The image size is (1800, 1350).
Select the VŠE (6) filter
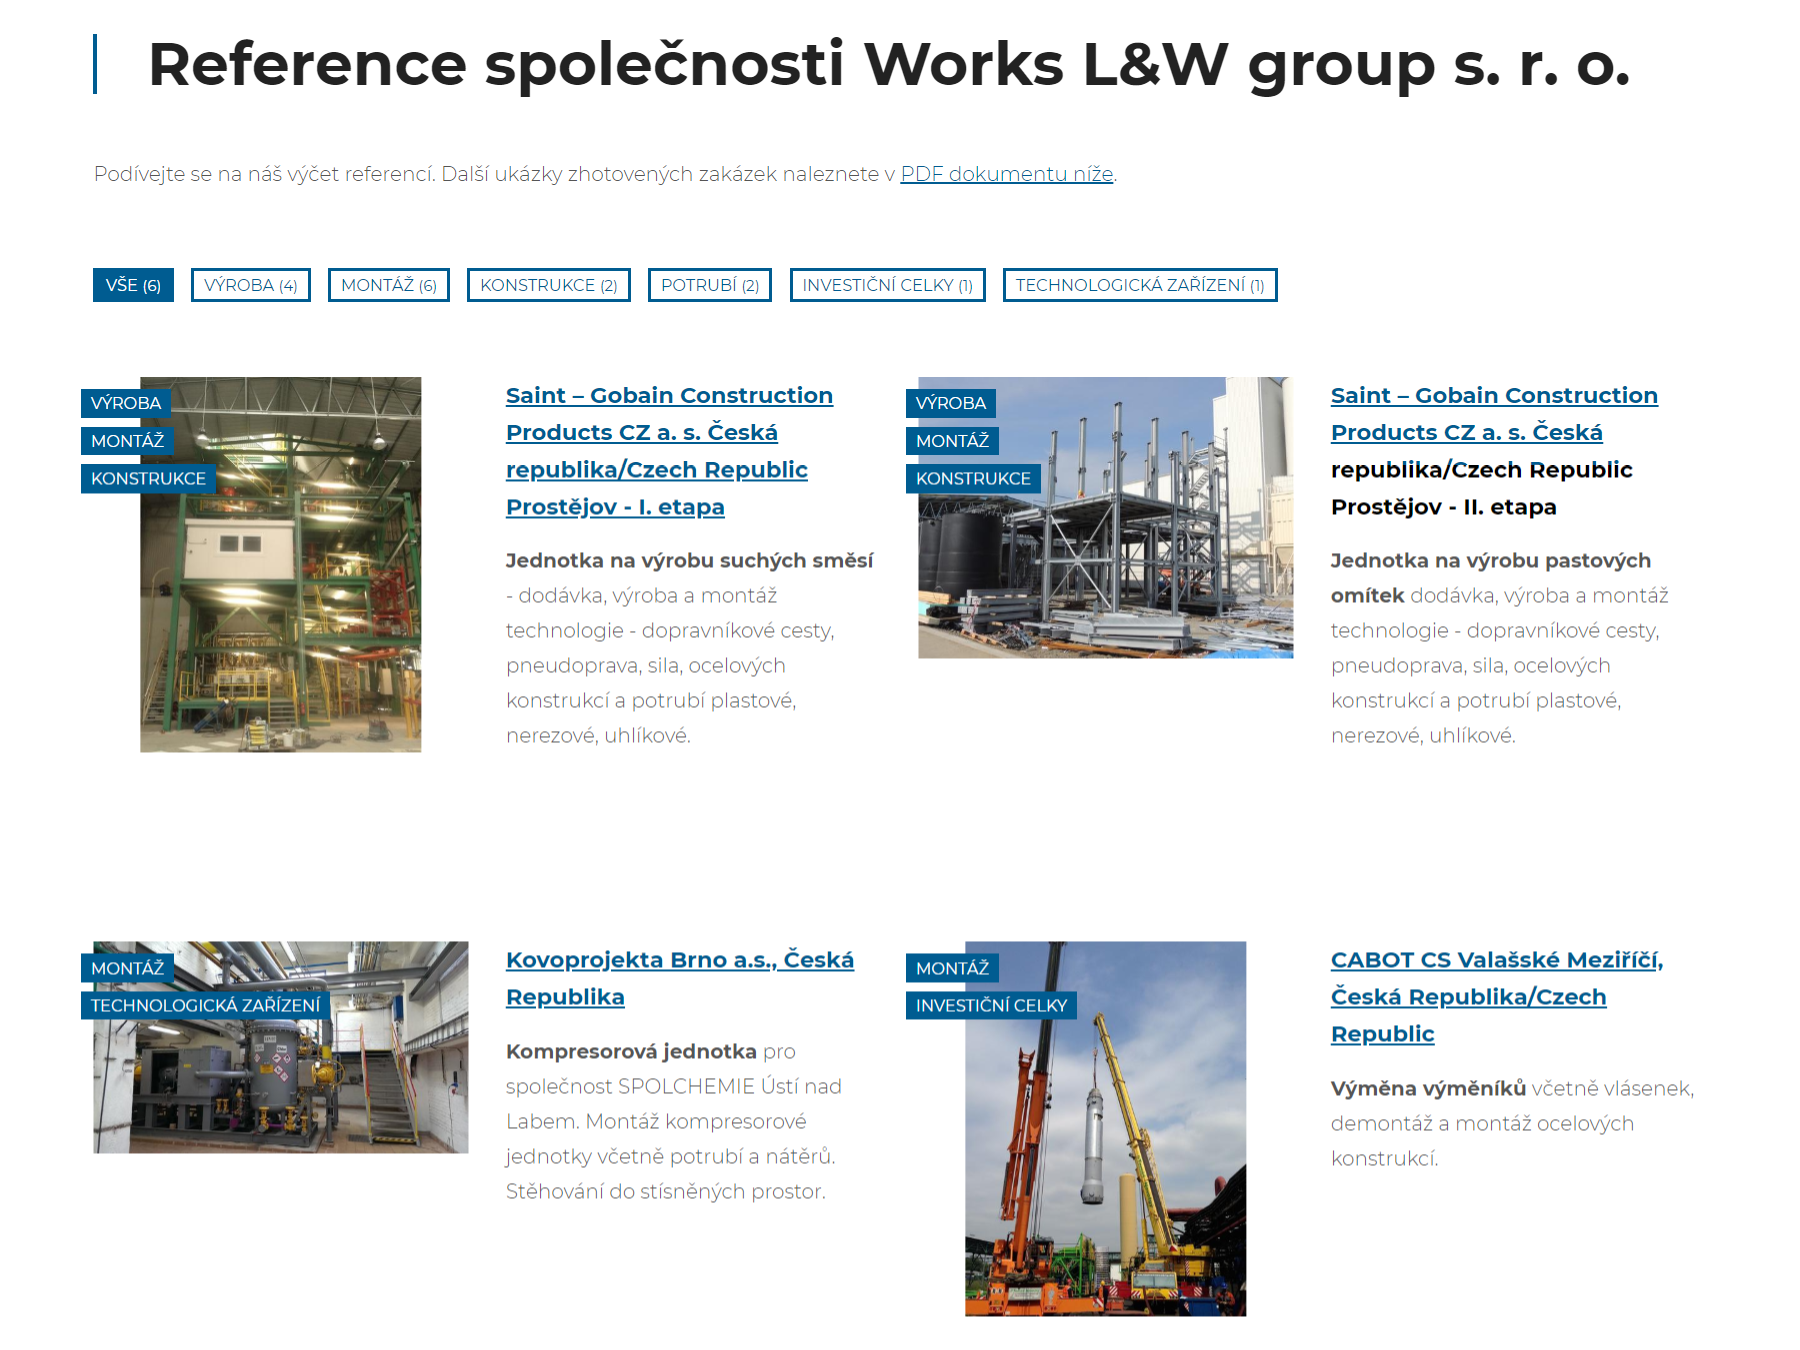[133, 285]
